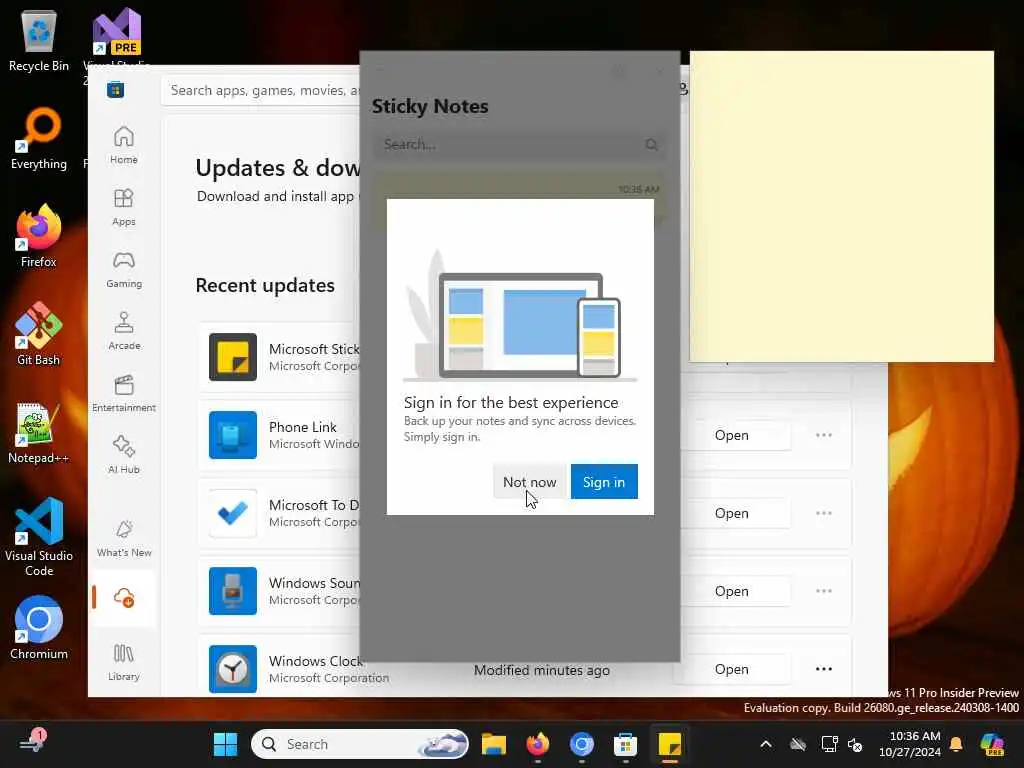Click Microsoft Store logo icon
Image resolution: width=1024 pixels, height=768 pixels.
(116, 90)
